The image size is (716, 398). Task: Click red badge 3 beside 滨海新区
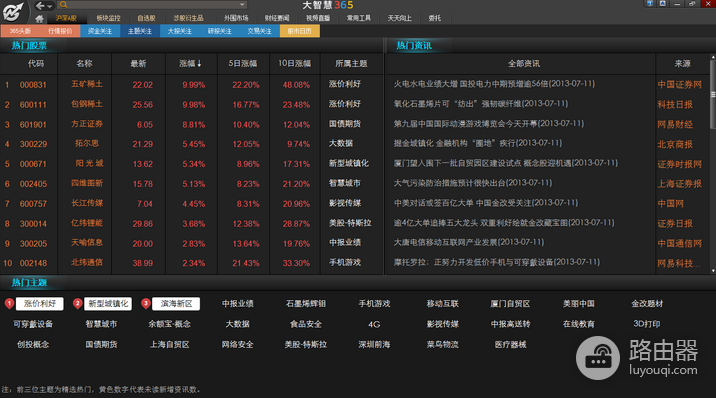click(146, 304)
